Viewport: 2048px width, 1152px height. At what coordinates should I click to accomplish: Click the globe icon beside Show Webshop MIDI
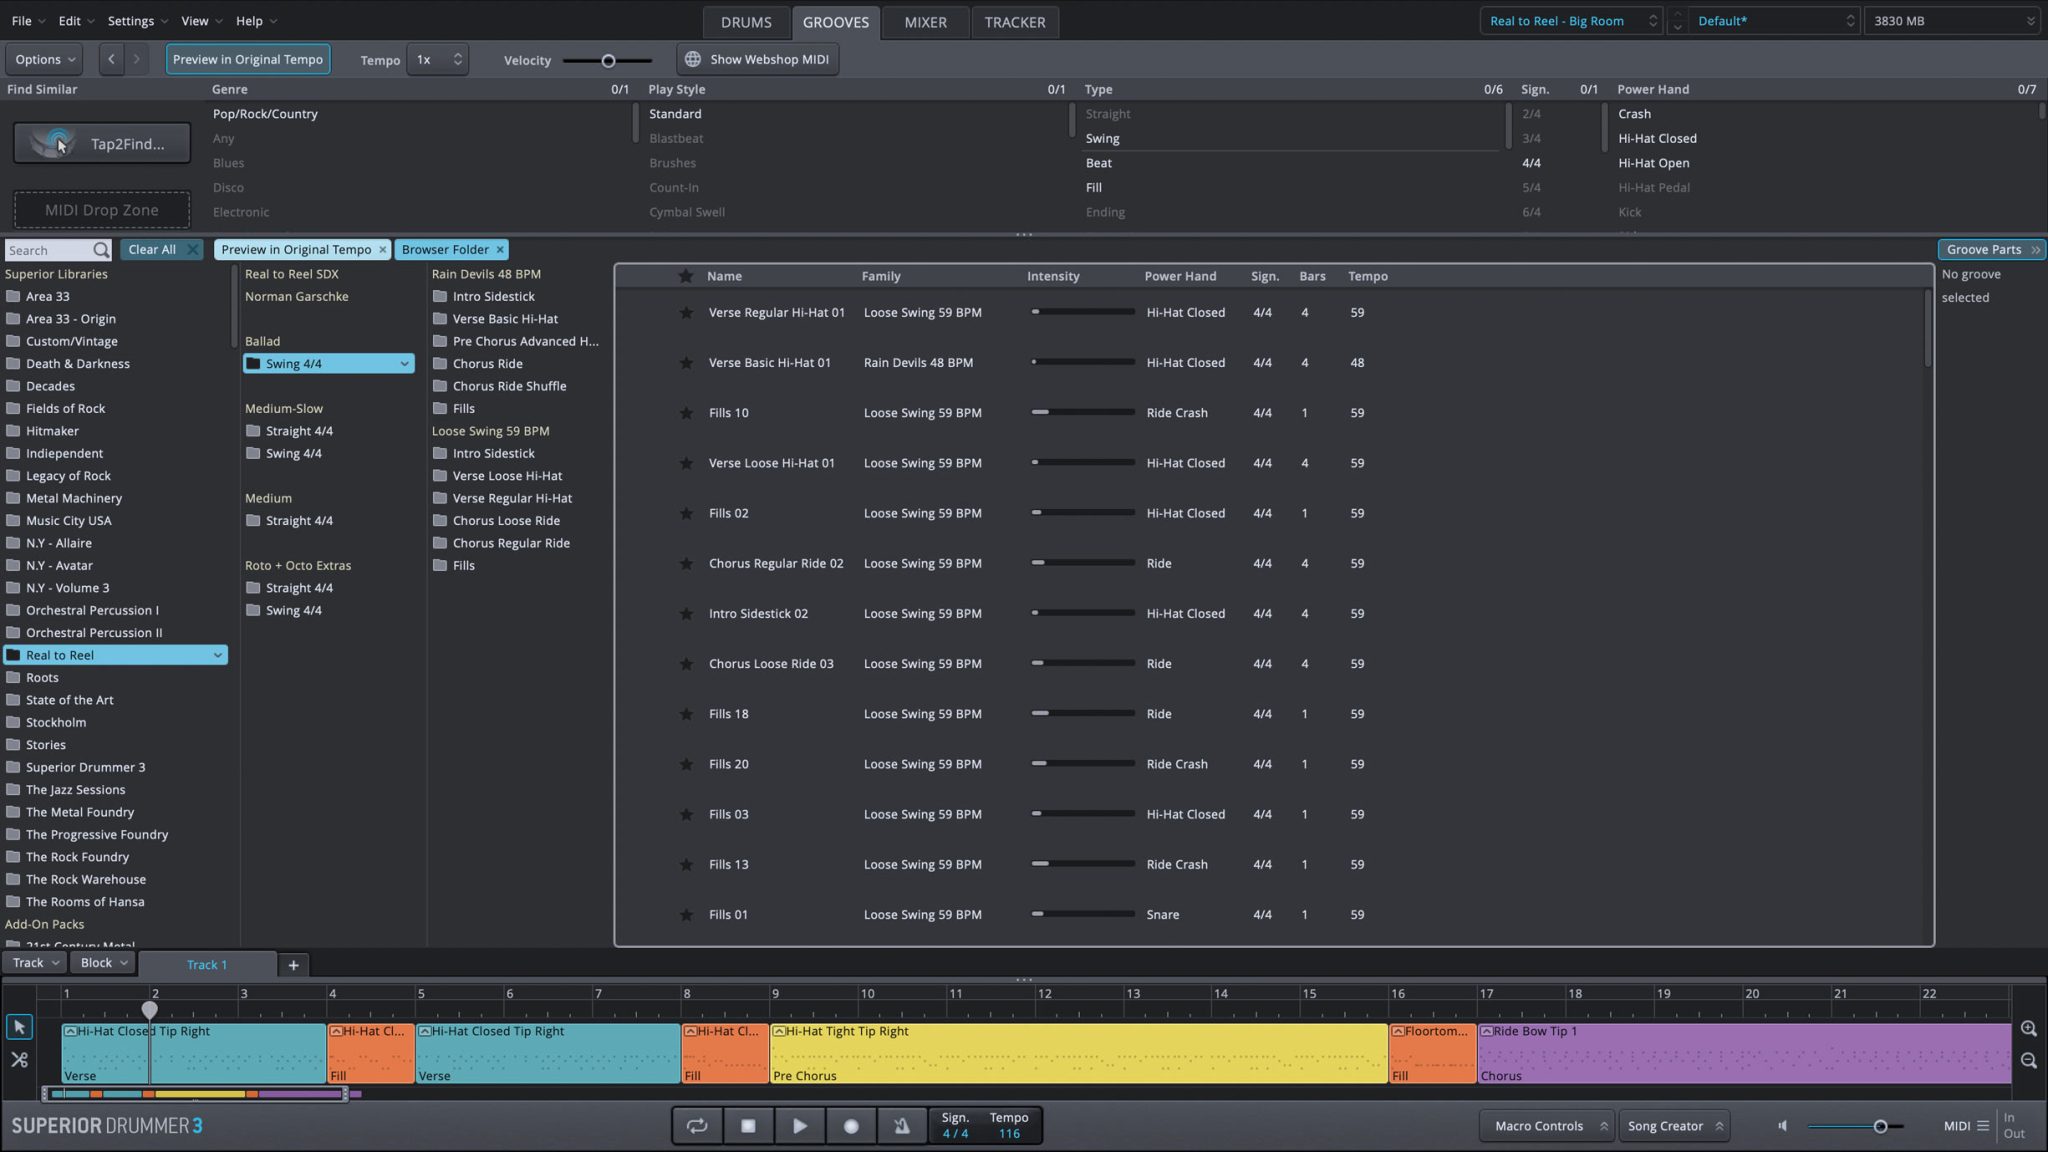pos(692,60)
